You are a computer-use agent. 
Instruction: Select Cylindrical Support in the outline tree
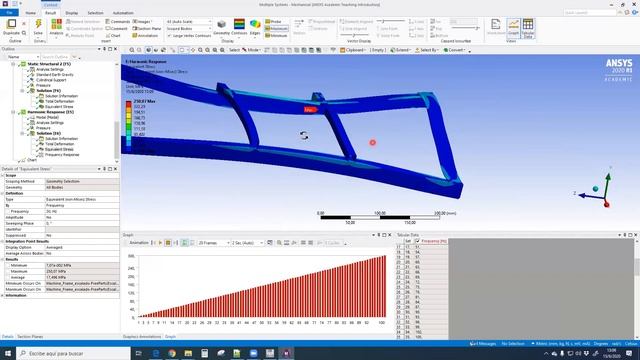(51, 80)
